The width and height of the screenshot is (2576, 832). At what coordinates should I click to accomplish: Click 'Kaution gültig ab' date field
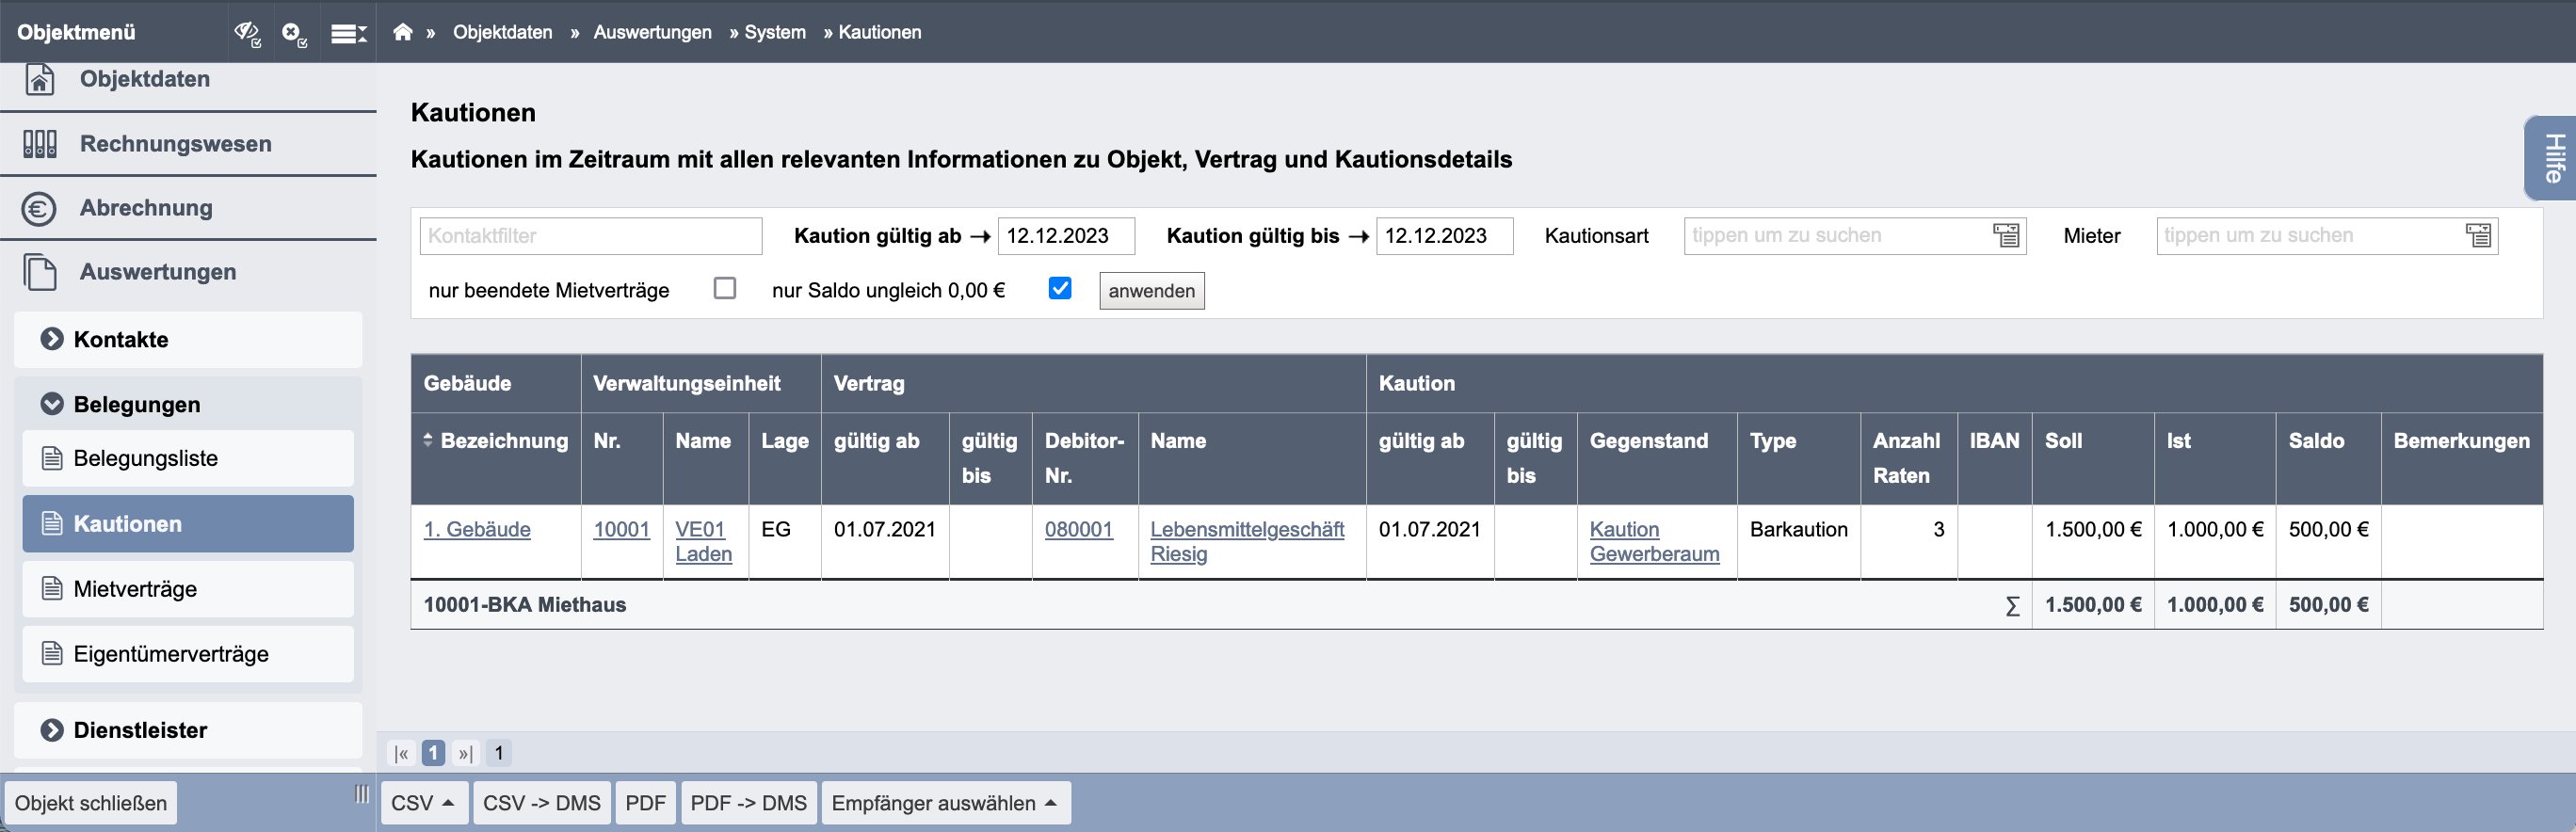(1066, 236)
